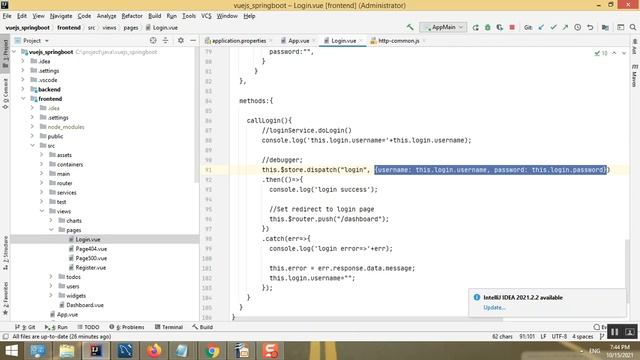640x360 pixels.
Task: Click the UTF-8 encoding status entry
Action: click(x=559, y=337)
